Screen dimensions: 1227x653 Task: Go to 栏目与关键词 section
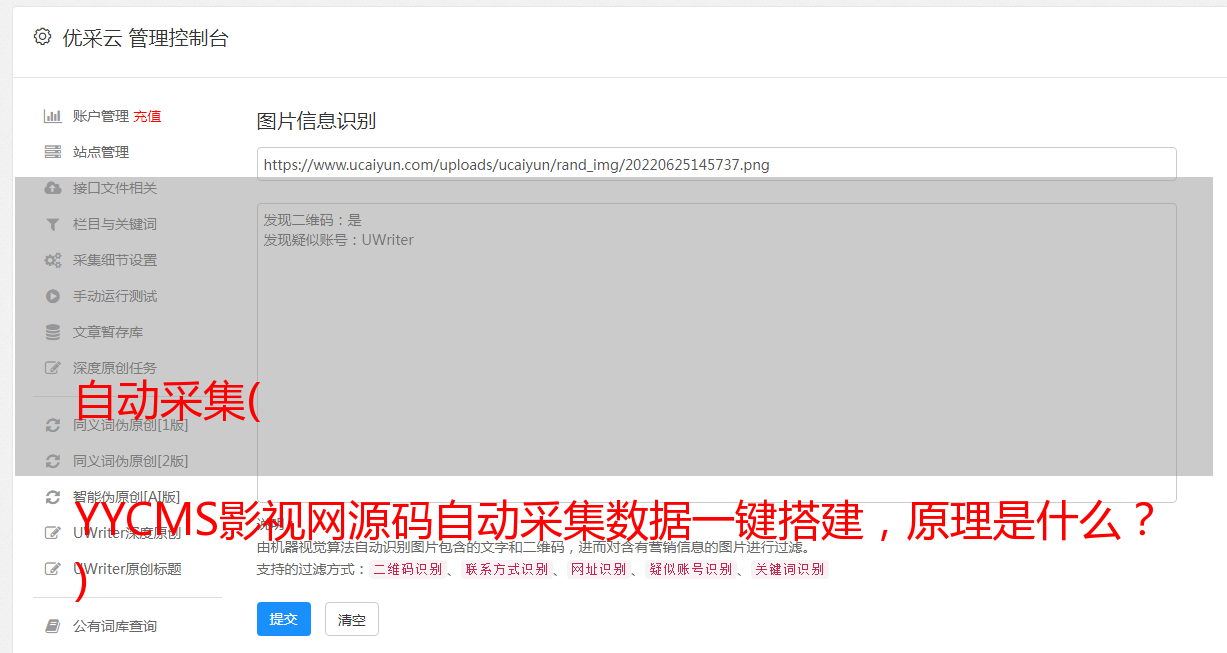[115, 224]
